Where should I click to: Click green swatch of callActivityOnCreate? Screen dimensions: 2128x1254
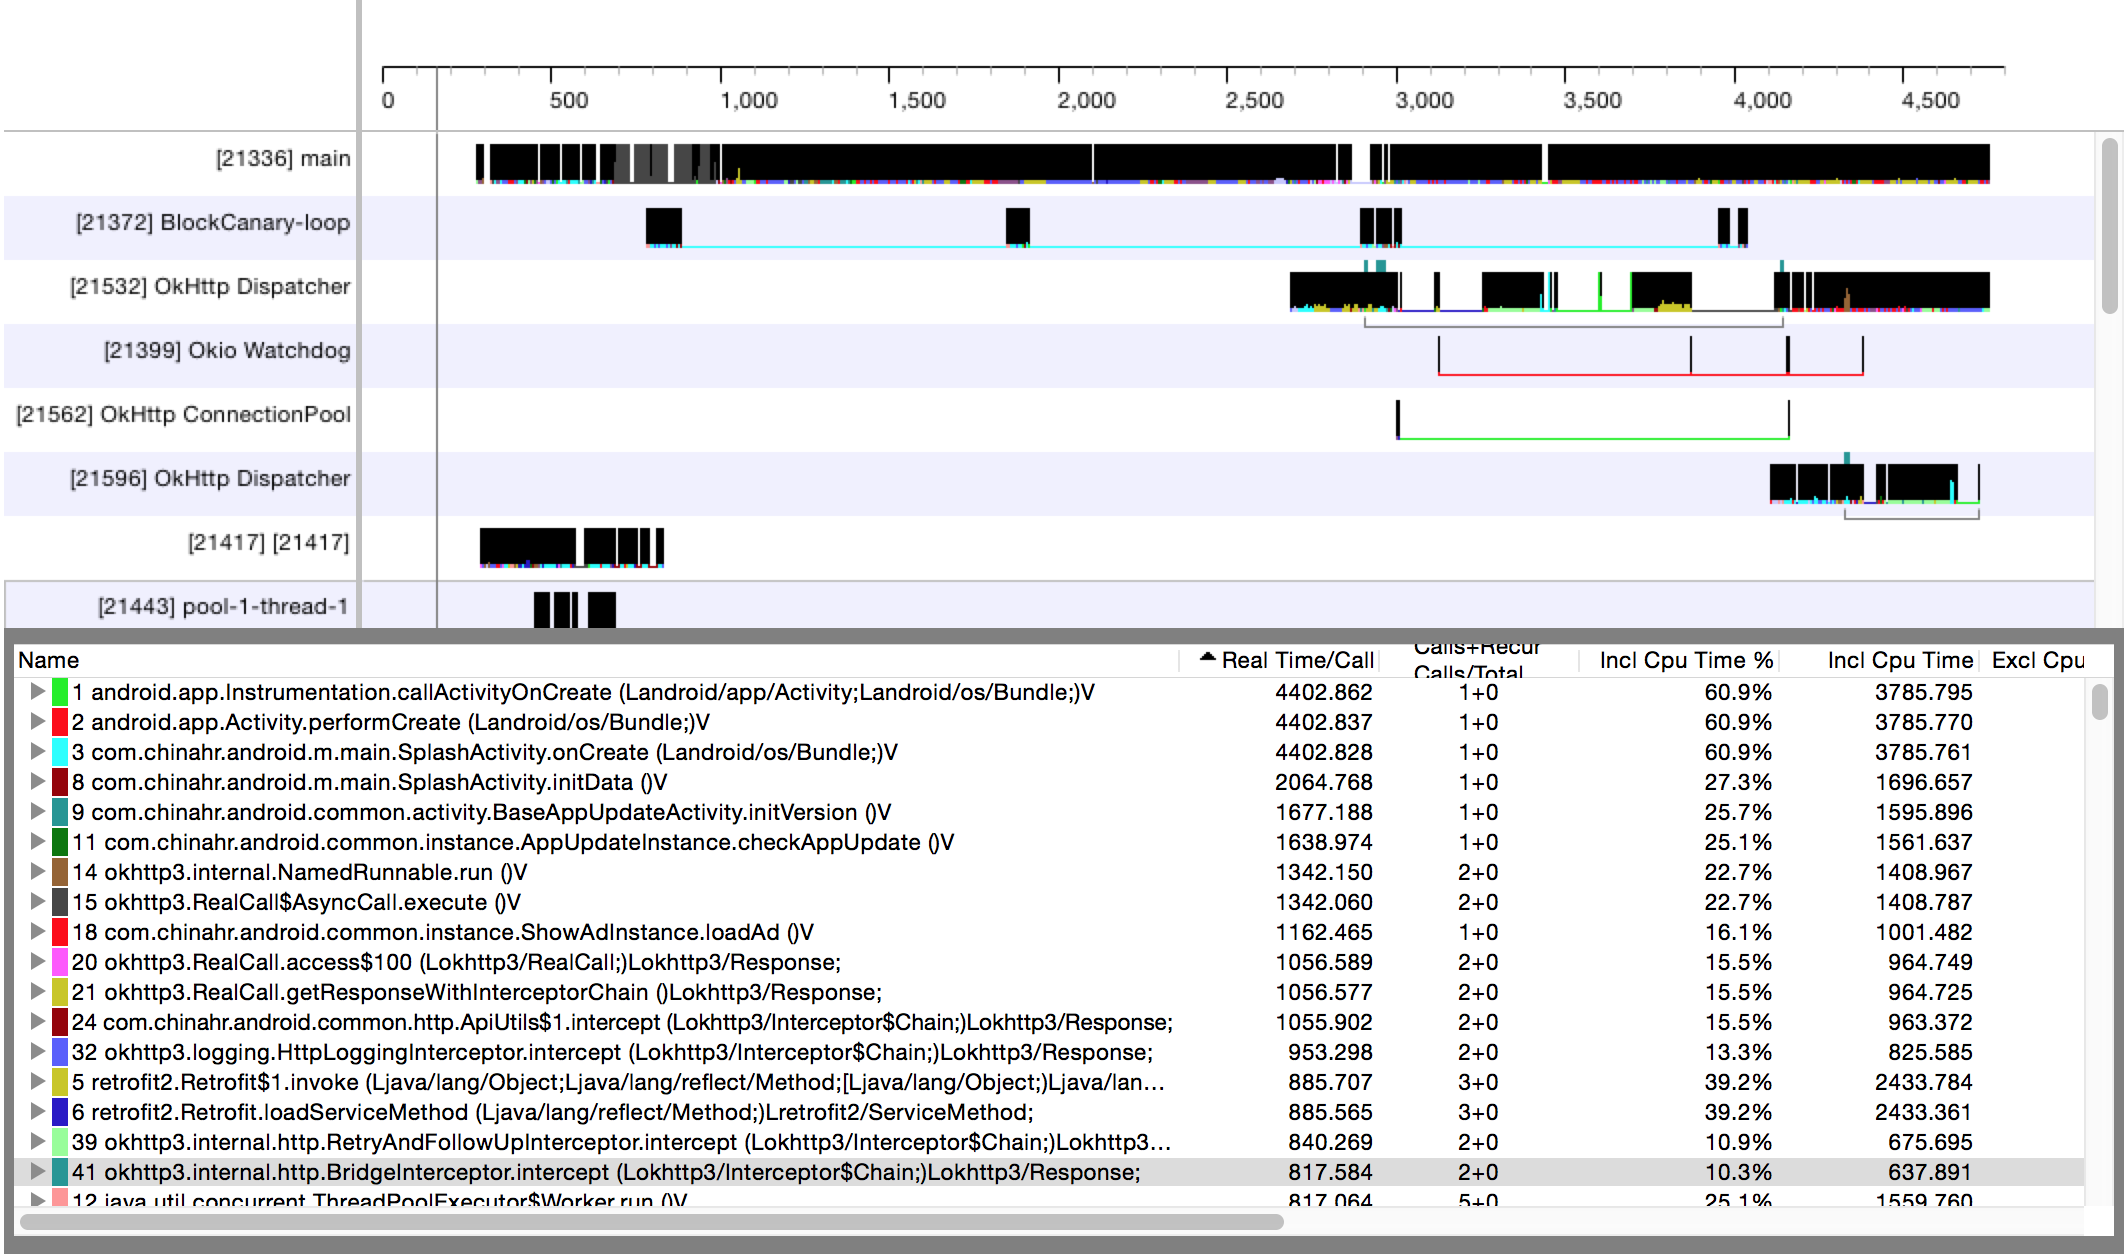point(60,692)
